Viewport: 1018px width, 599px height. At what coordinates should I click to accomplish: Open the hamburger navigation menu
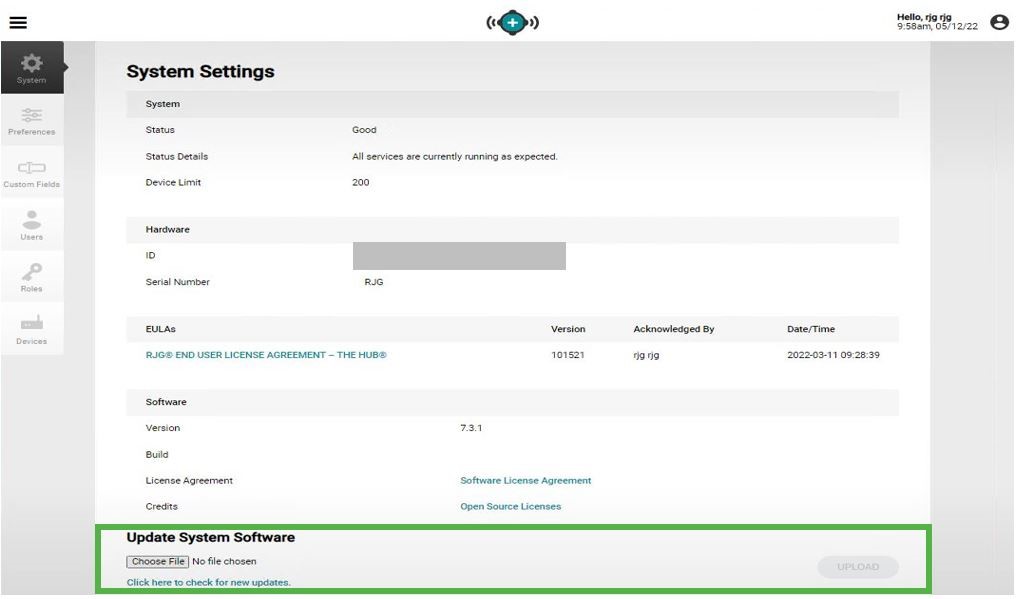(18, 21)
